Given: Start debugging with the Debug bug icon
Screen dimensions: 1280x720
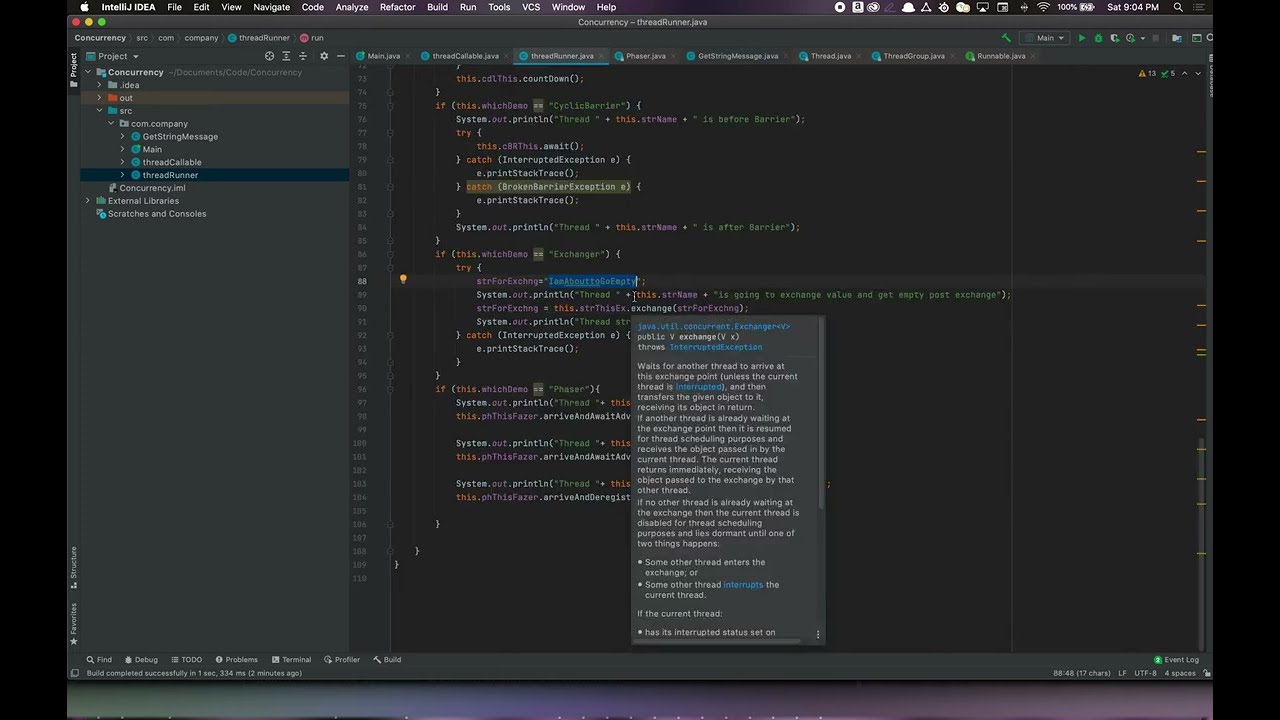Looking at the screenshot, I should [x=1098, y=38].
